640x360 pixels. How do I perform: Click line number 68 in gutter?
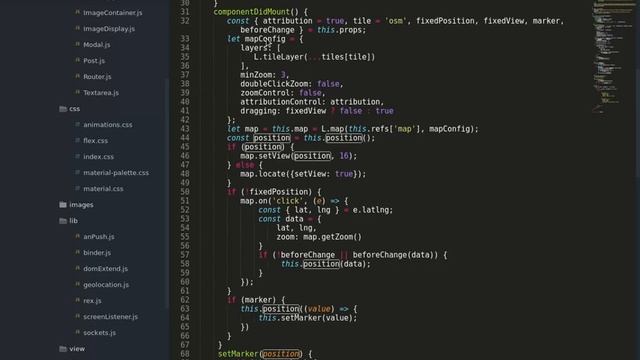(185, 353)
